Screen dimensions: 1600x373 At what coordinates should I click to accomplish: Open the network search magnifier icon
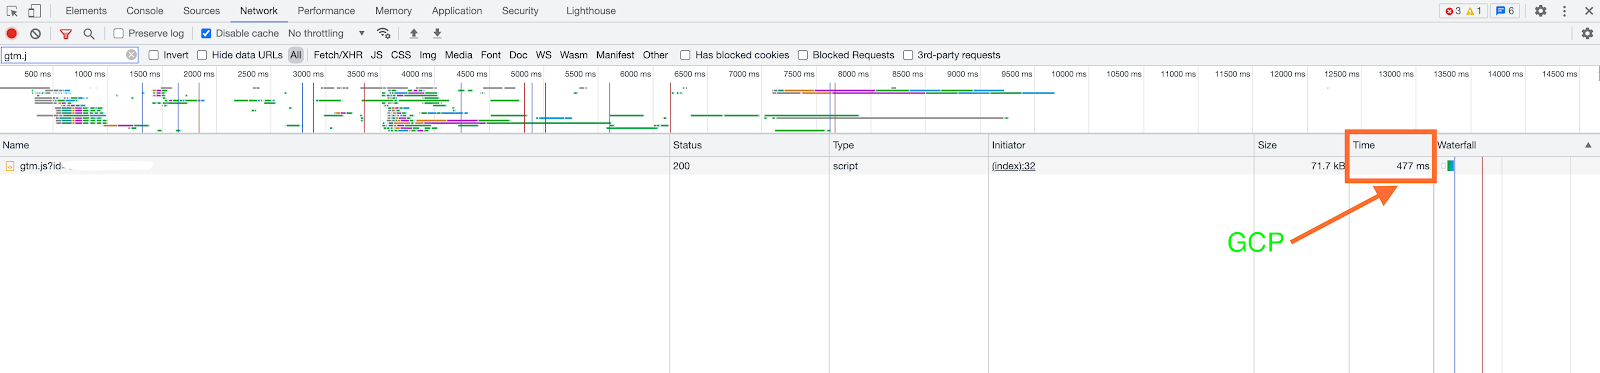pos(89,33)
